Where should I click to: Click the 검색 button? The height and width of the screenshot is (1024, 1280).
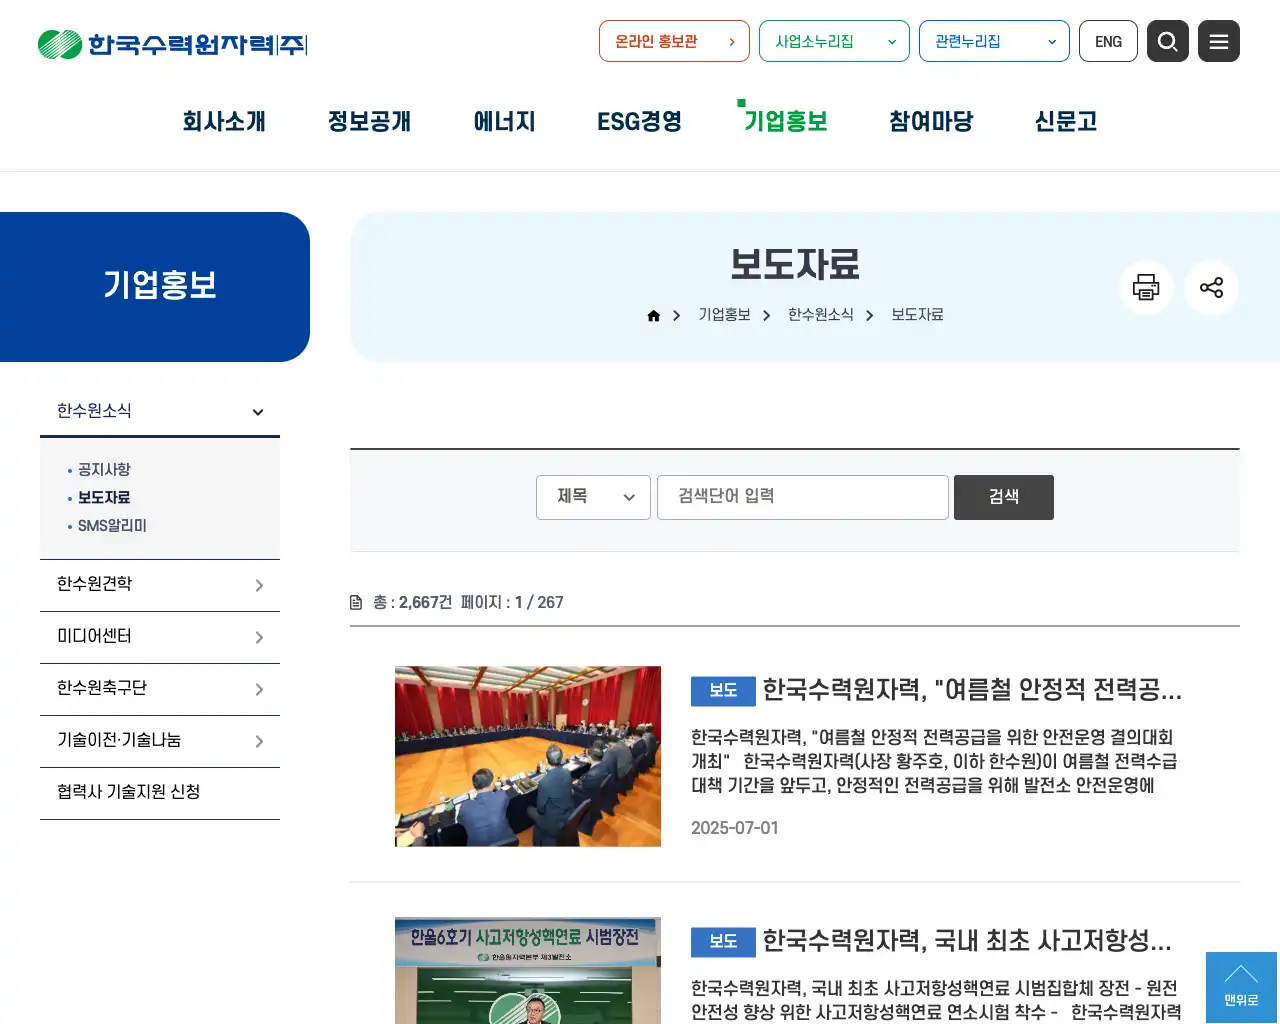click(1004, 497)
